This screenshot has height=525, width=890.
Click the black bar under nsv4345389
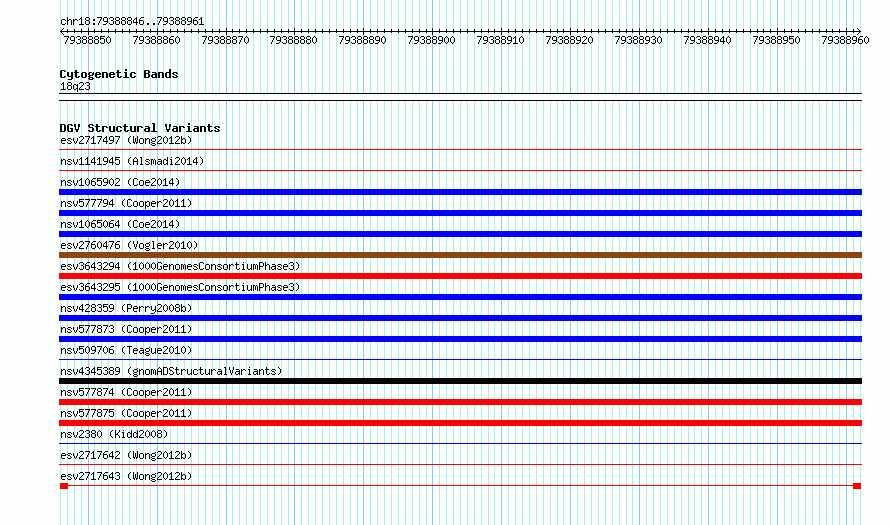click(x=460, y=381)
